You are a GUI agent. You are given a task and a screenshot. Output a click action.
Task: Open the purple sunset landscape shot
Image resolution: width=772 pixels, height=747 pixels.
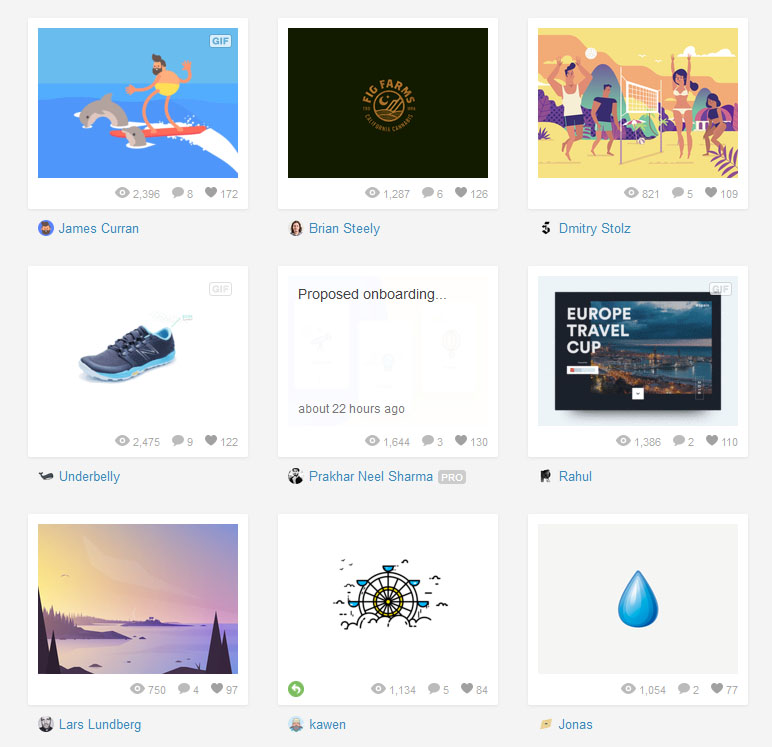138,599
